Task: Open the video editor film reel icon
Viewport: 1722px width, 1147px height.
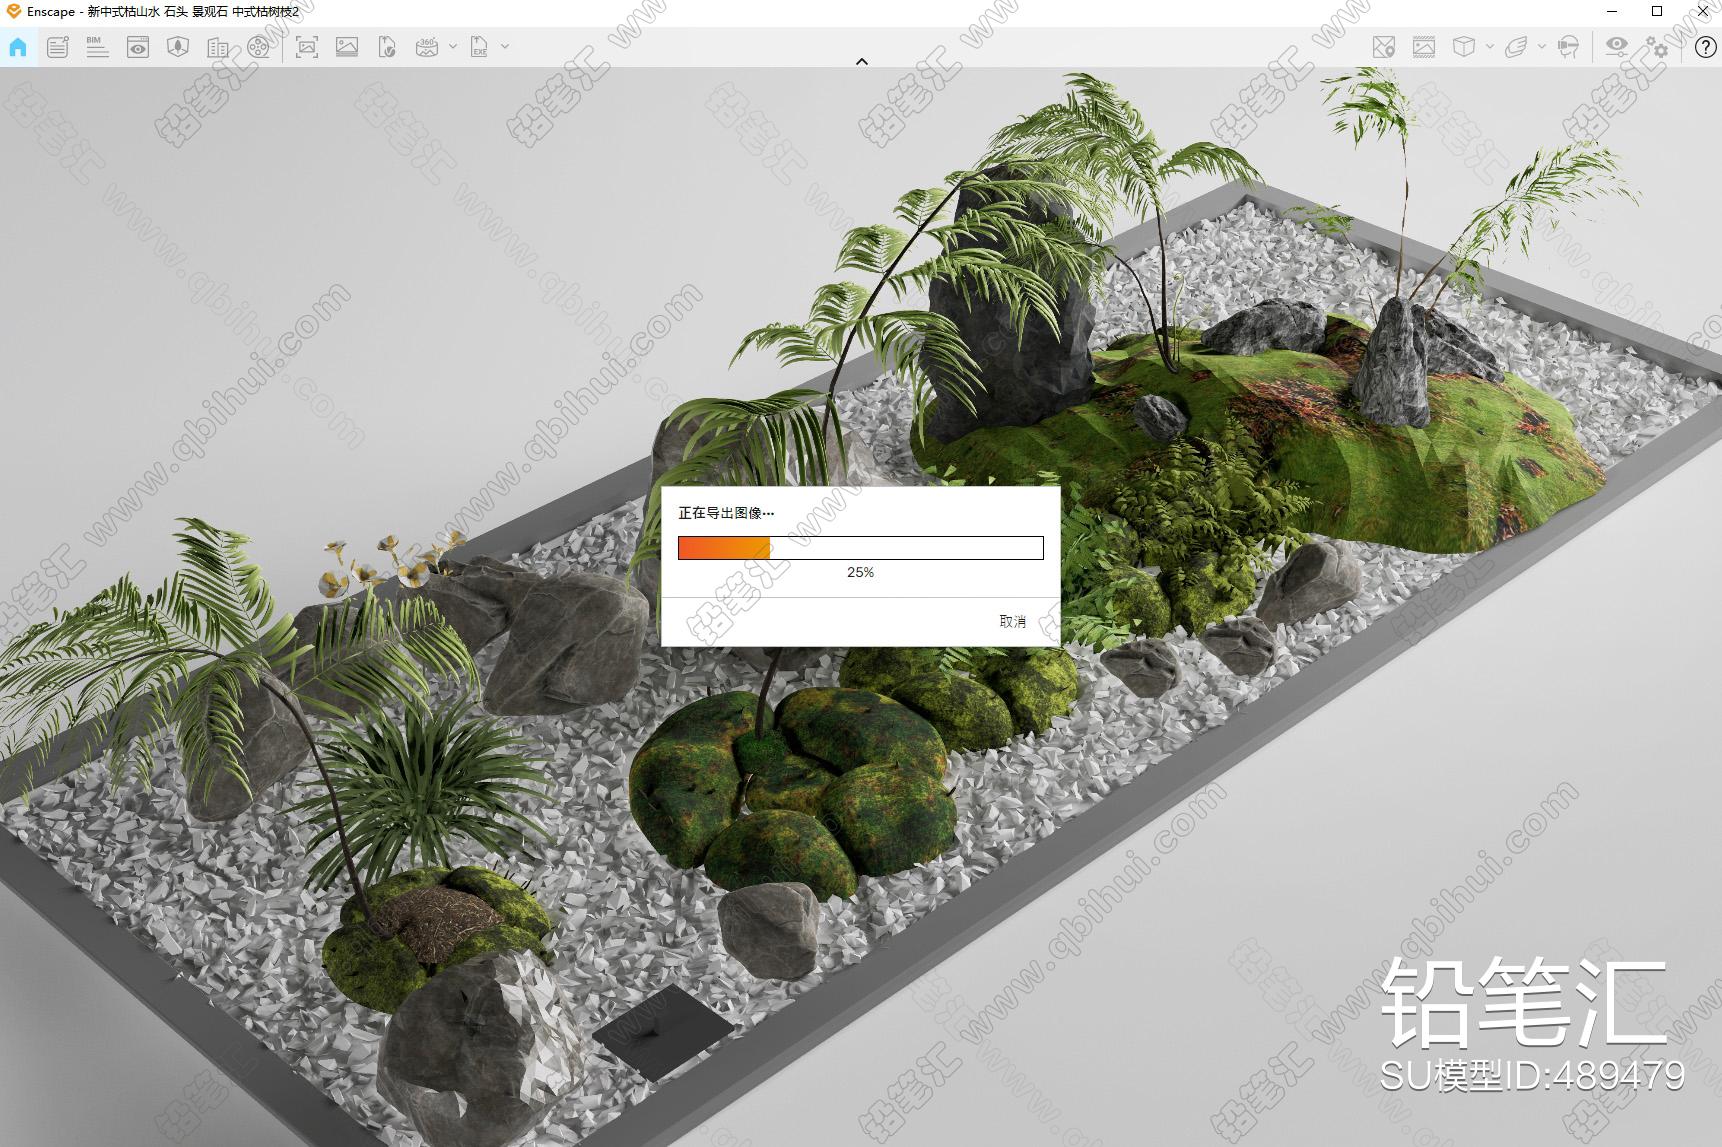Action: 258,47
